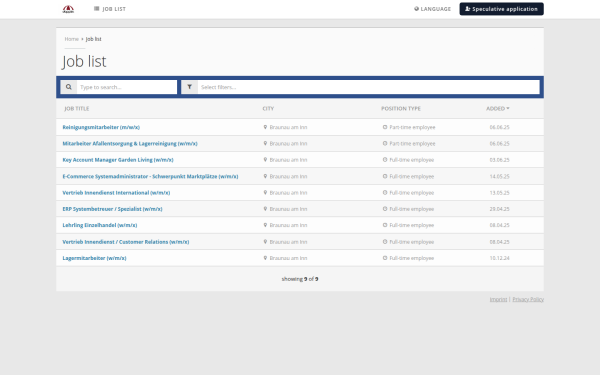Viewport: 600px width, 375px height.
Task: Open the Select filters field
Action: 368,87
